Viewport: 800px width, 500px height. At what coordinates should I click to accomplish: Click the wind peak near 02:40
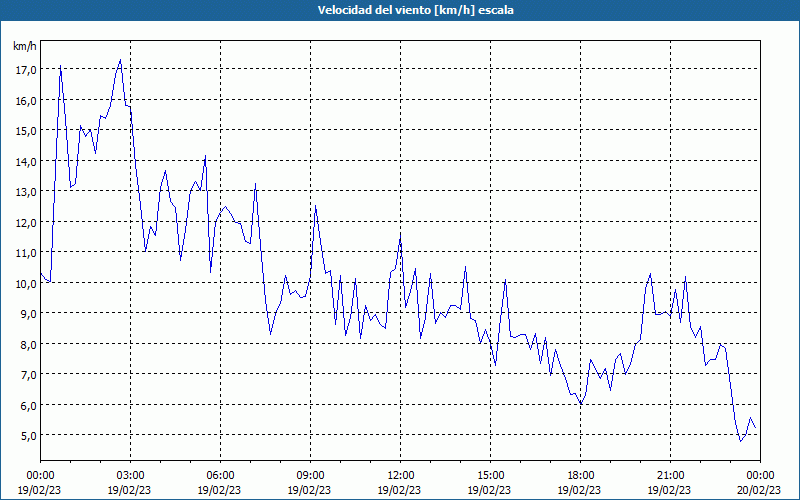pyautogui.click(x=120, y=60)
